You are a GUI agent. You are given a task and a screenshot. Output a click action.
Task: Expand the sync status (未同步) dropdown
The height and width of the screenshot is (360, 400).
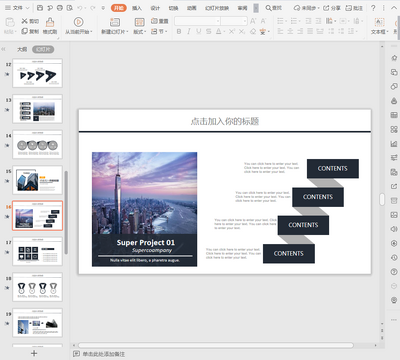tap(319, 8)
